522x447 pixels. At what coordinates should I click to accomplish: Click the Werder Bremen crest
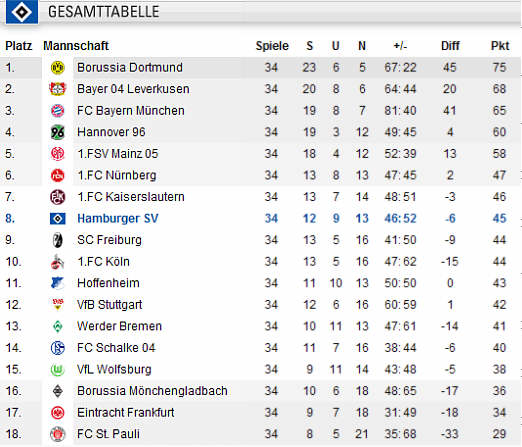tap(58, 326)
